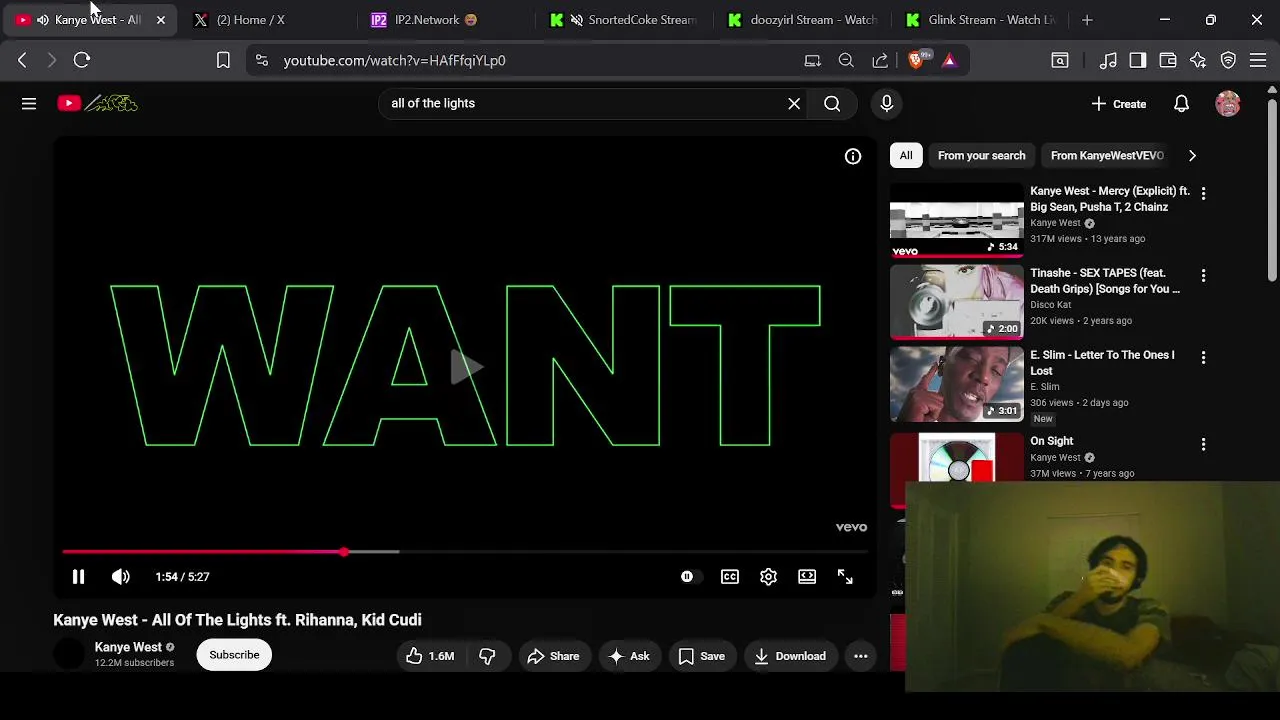The image size is (1280, 720).
Task: Open Create menu
Action: coord(1119,104)
